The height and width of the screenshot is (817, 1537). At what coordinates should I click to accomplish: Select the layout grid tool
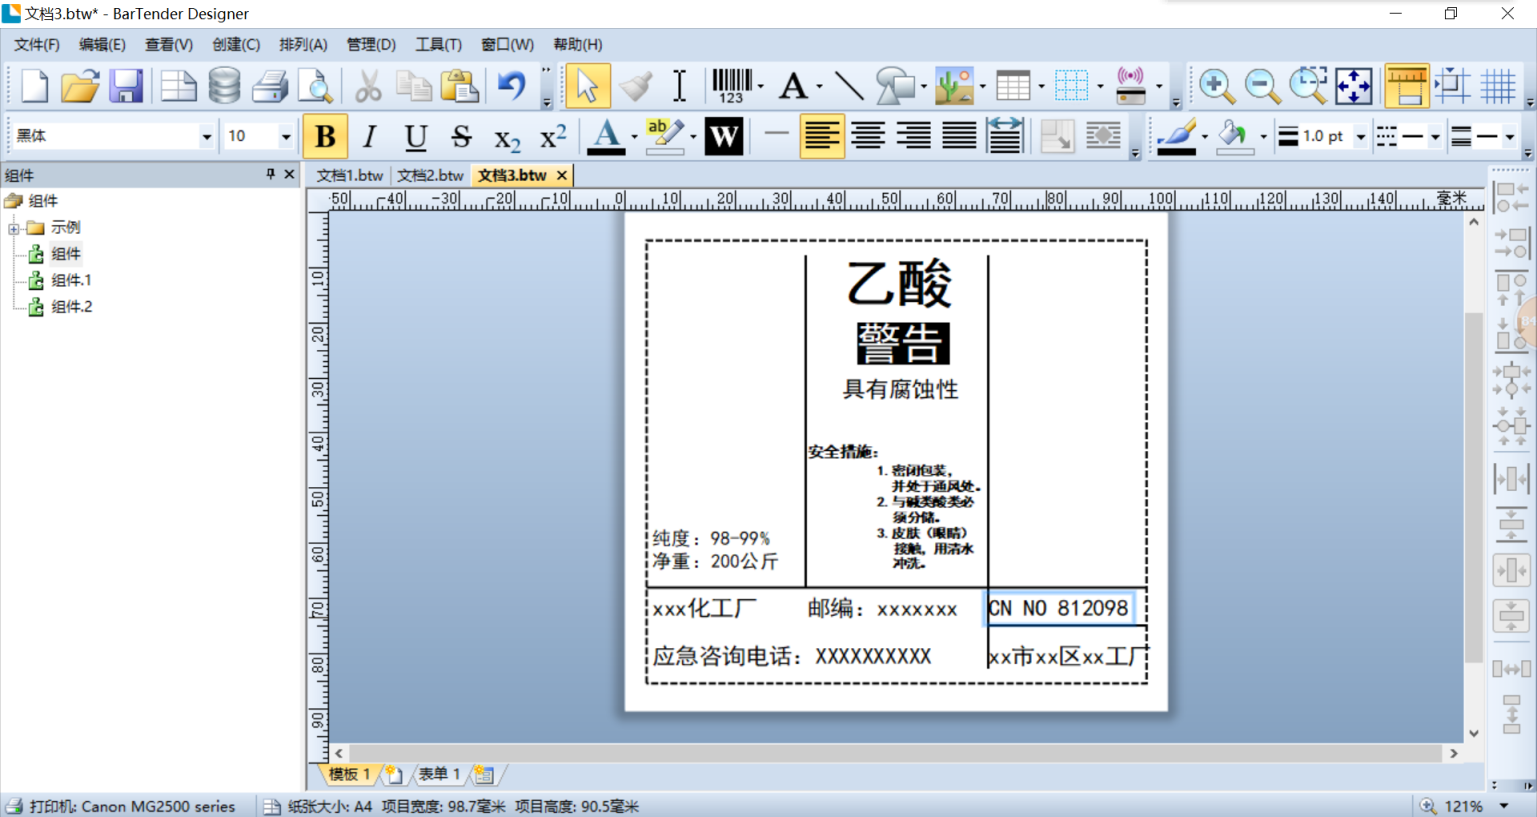click(1071, 86)
